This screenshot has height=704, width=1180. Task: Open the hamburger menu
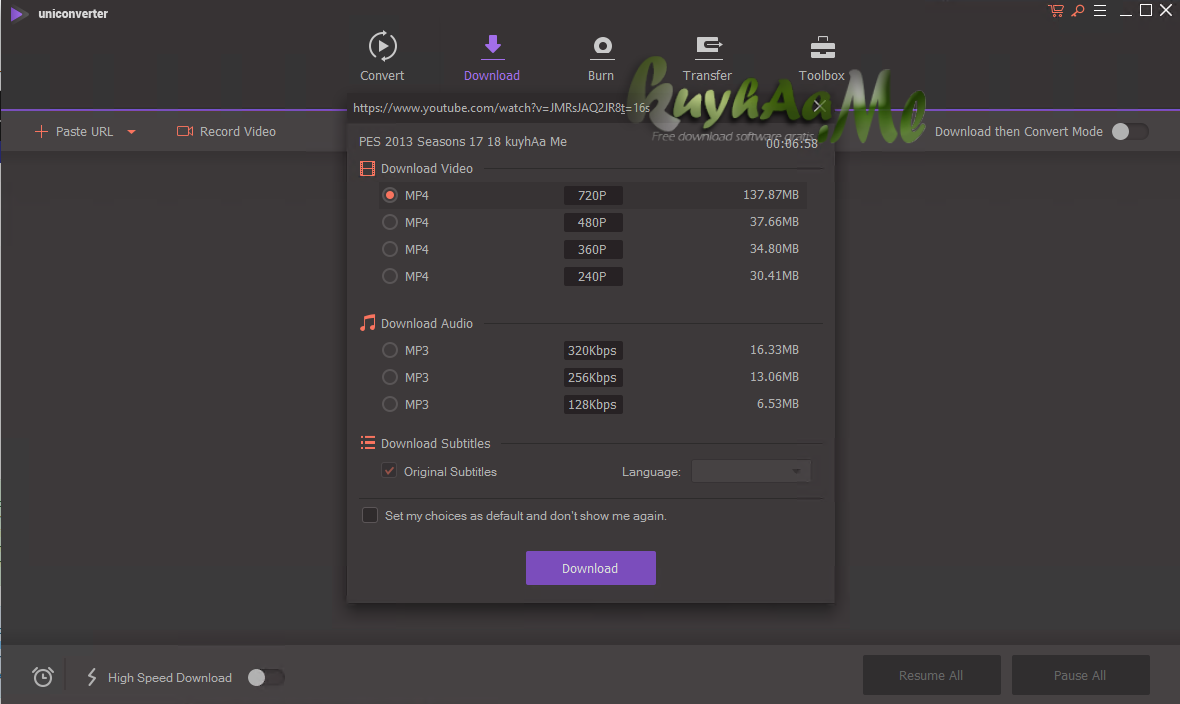(x=1099, y=11)
